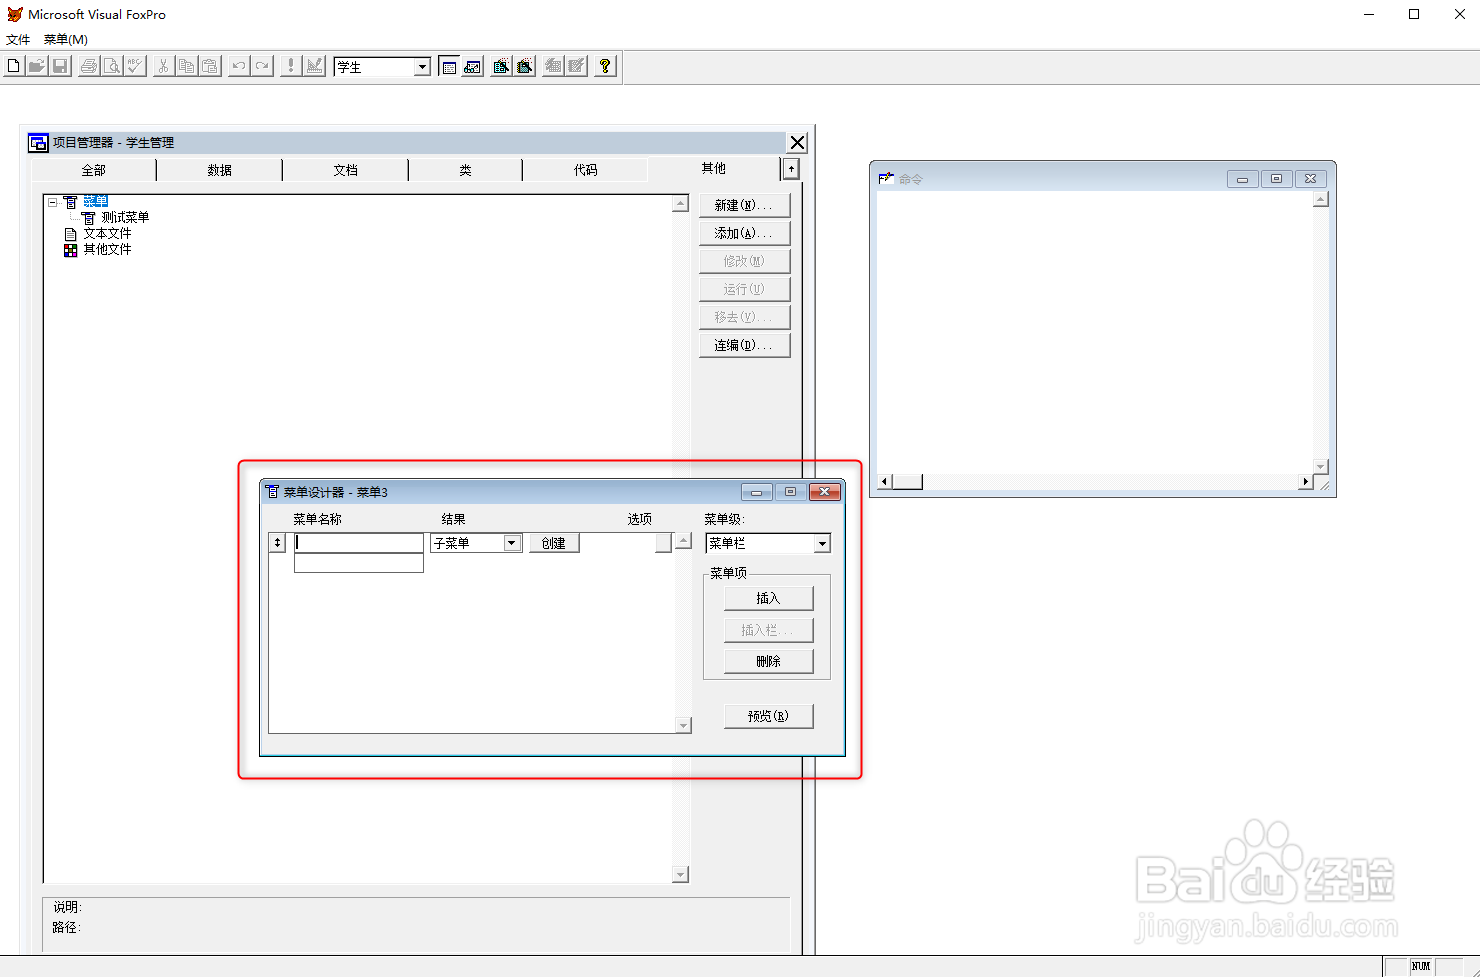Click the 菜单名称 input field

tap(359, 543)
